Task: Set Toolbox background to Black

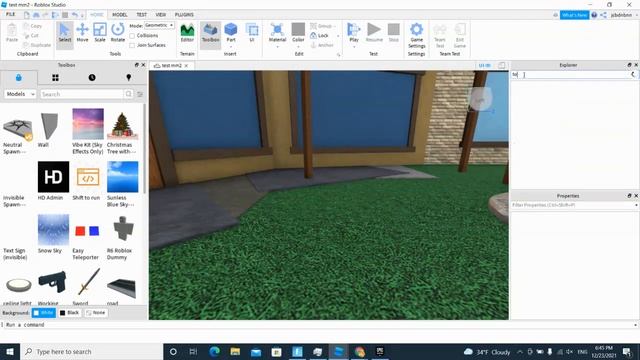Action: tap(69, 313)
